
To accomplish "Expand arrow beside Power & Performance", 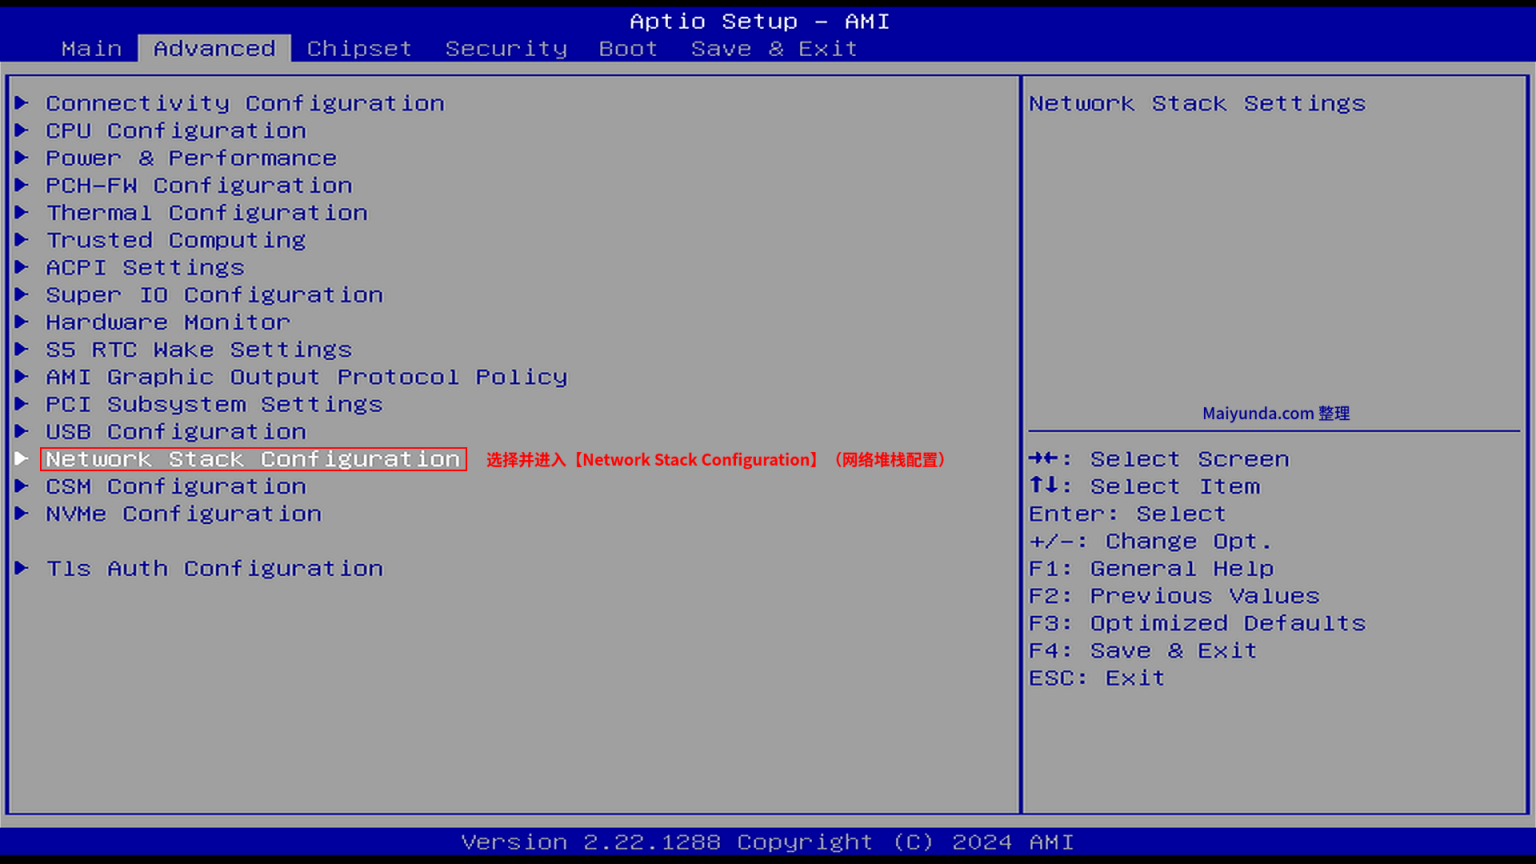I will click(x=22, y=158).
